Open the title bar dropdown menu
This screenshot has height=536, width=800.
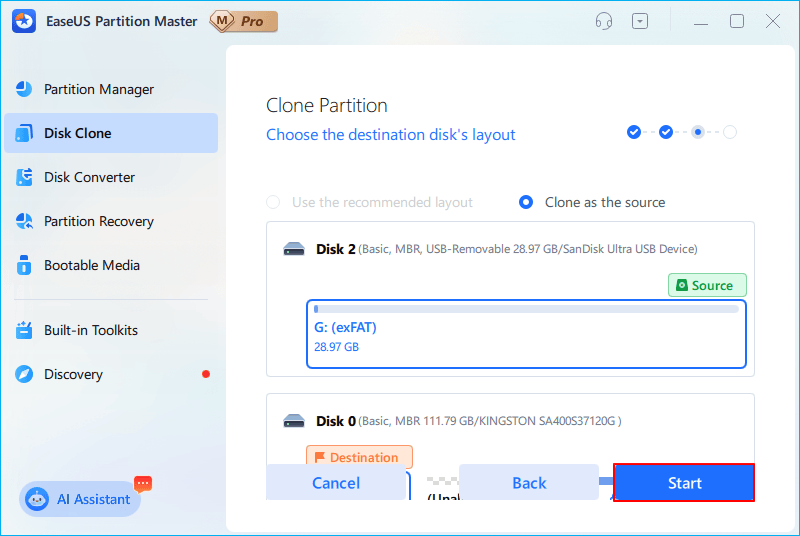[x=641, y=21]
